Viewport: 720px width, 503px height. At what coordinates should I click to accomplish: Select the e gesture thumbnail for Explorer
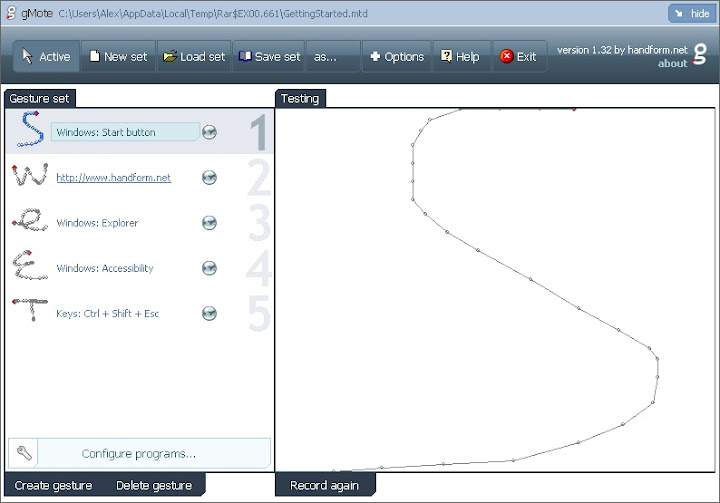click(30, 219)
